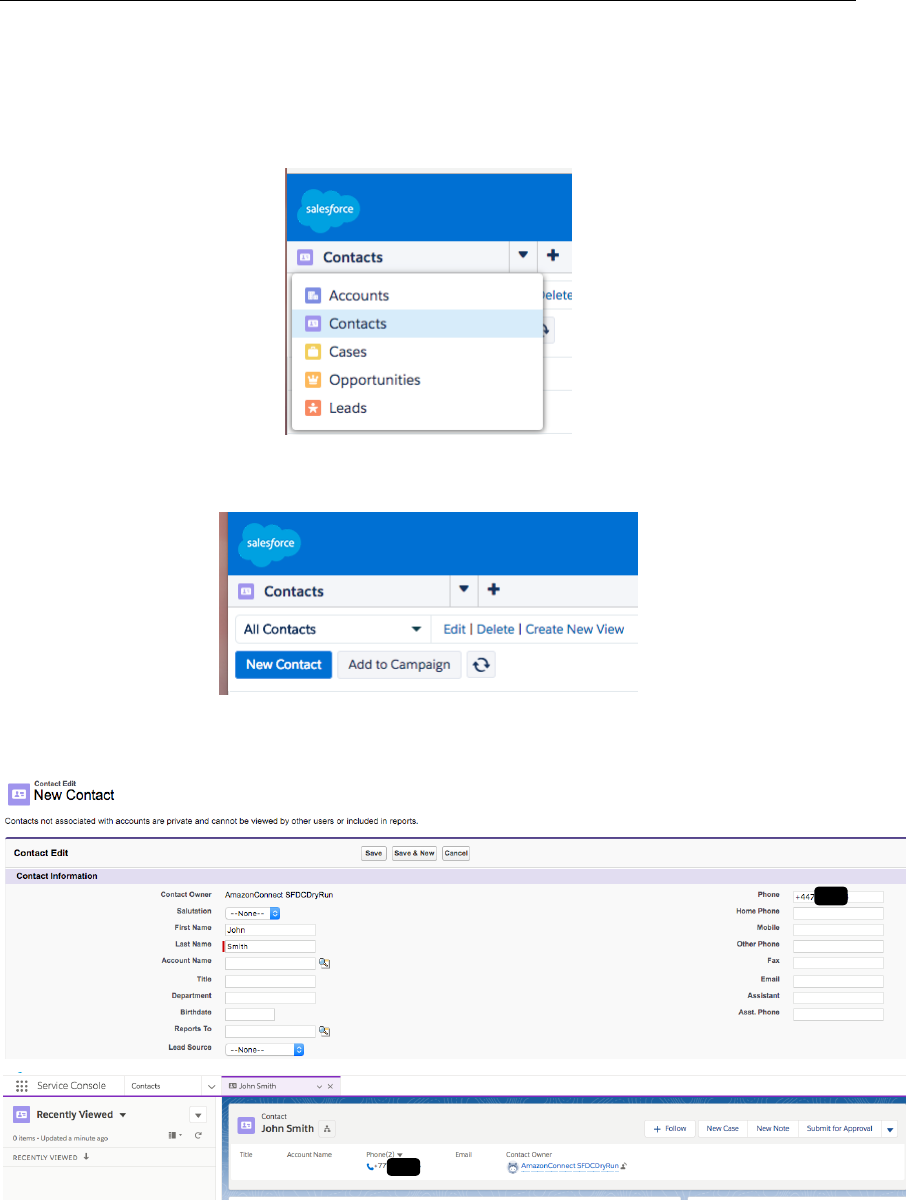Expand the Service Console Contacts navigation chevron
The width and height of the screenshot is (906, 1200).
click(211, 1086)
